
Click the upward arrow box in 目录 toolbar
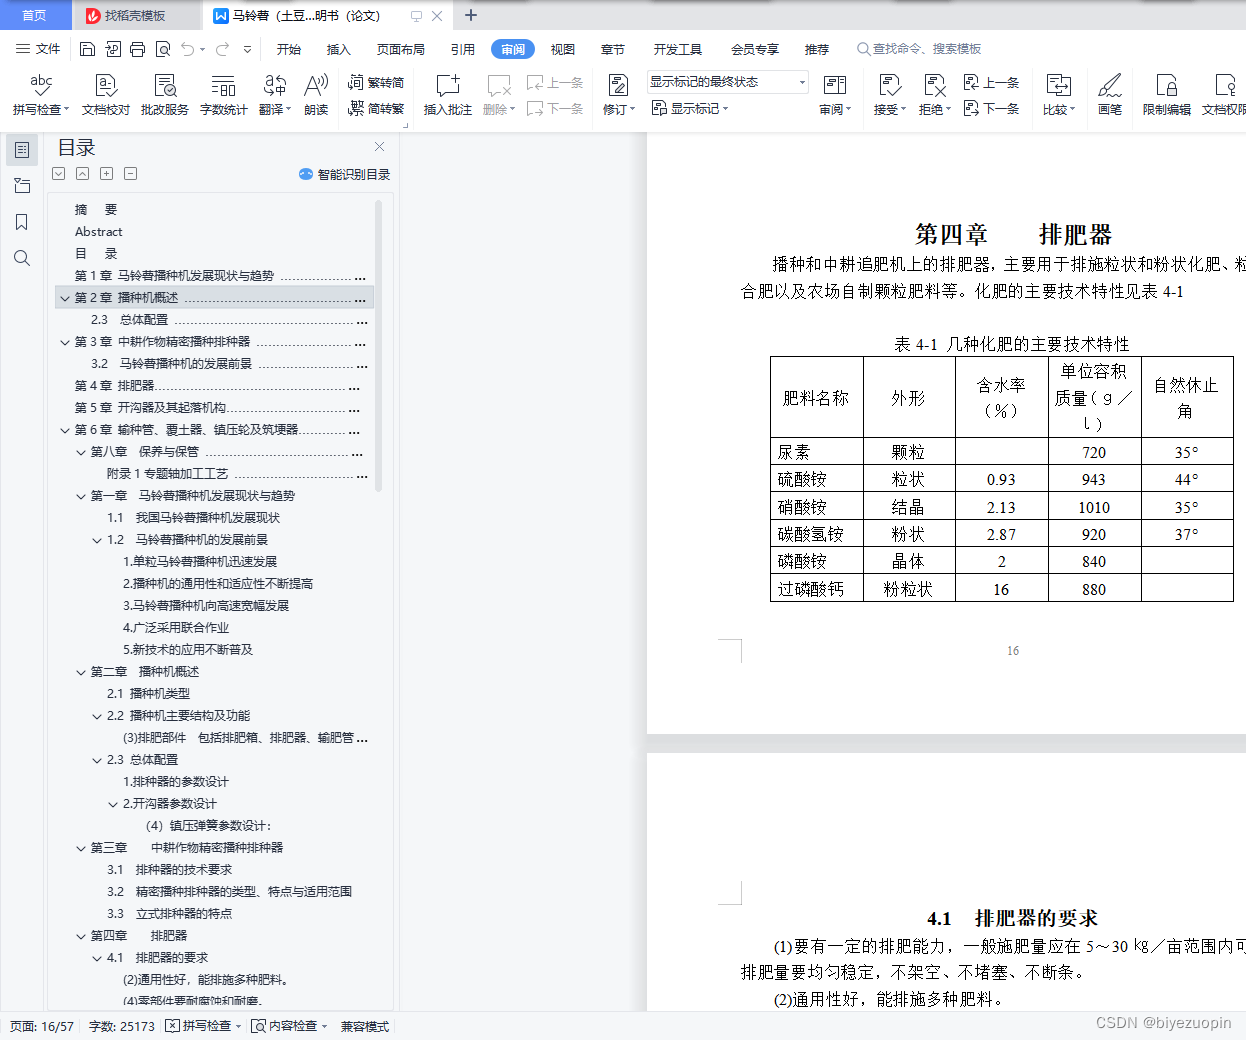click(x=82, y=174)
